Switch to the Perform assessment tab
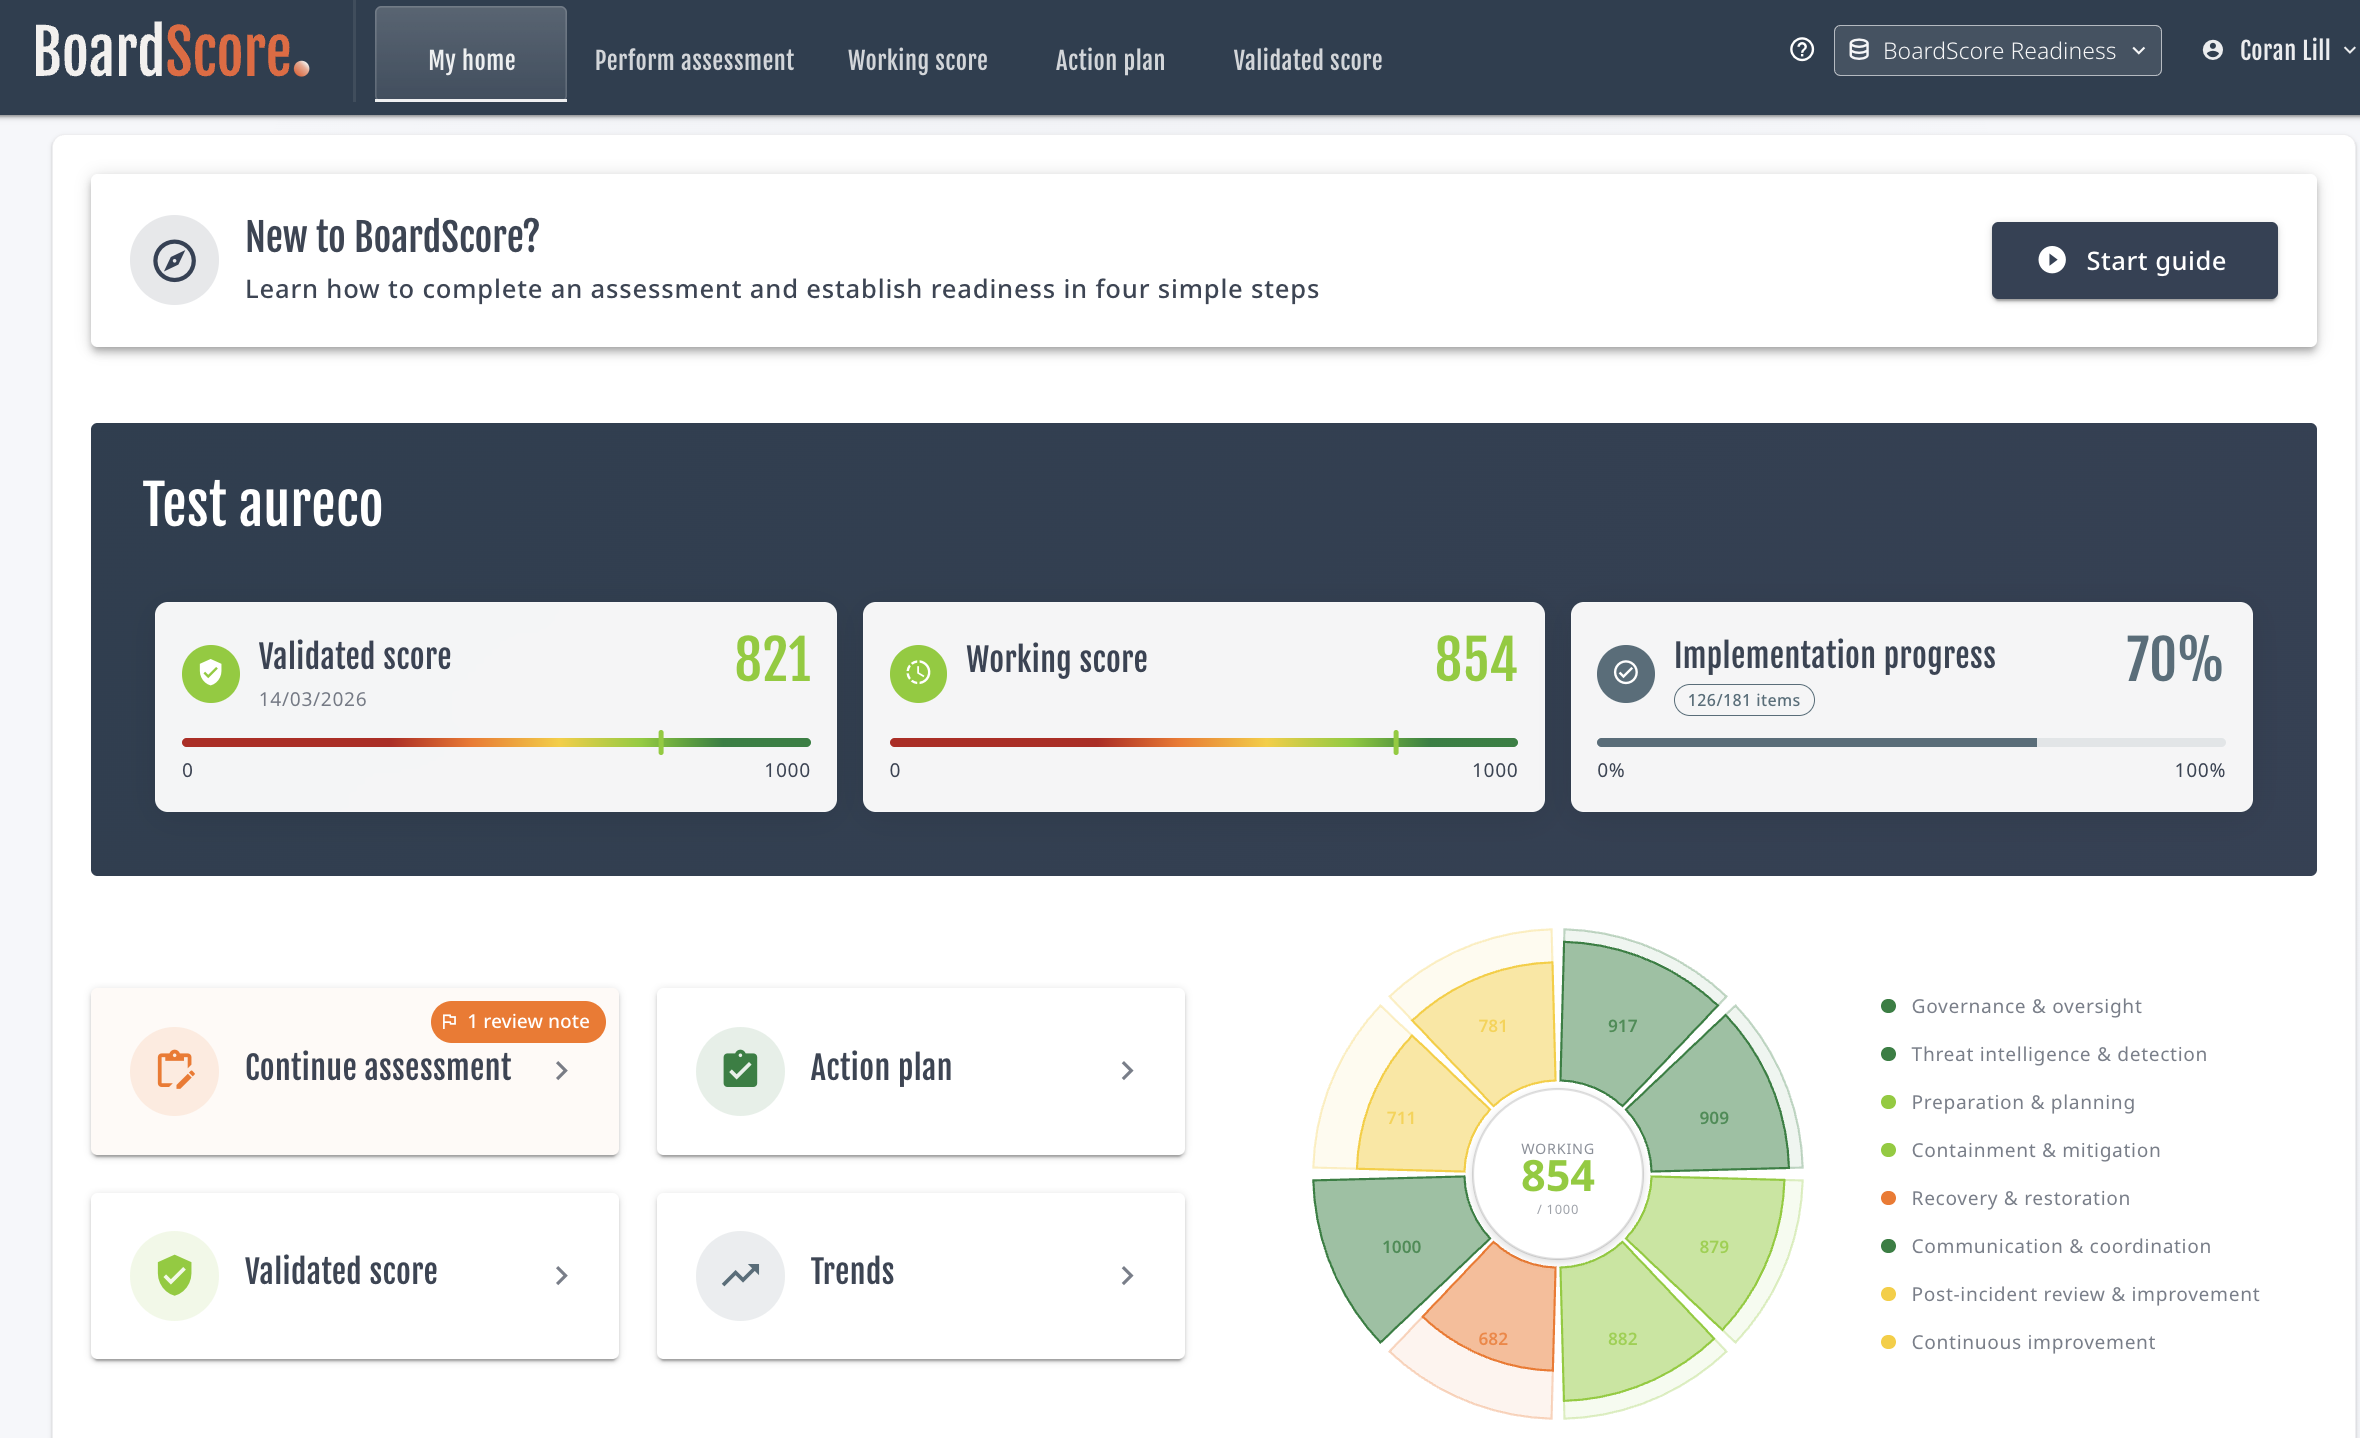Screen dimensions: 2360x1438 tap(694, 60)
